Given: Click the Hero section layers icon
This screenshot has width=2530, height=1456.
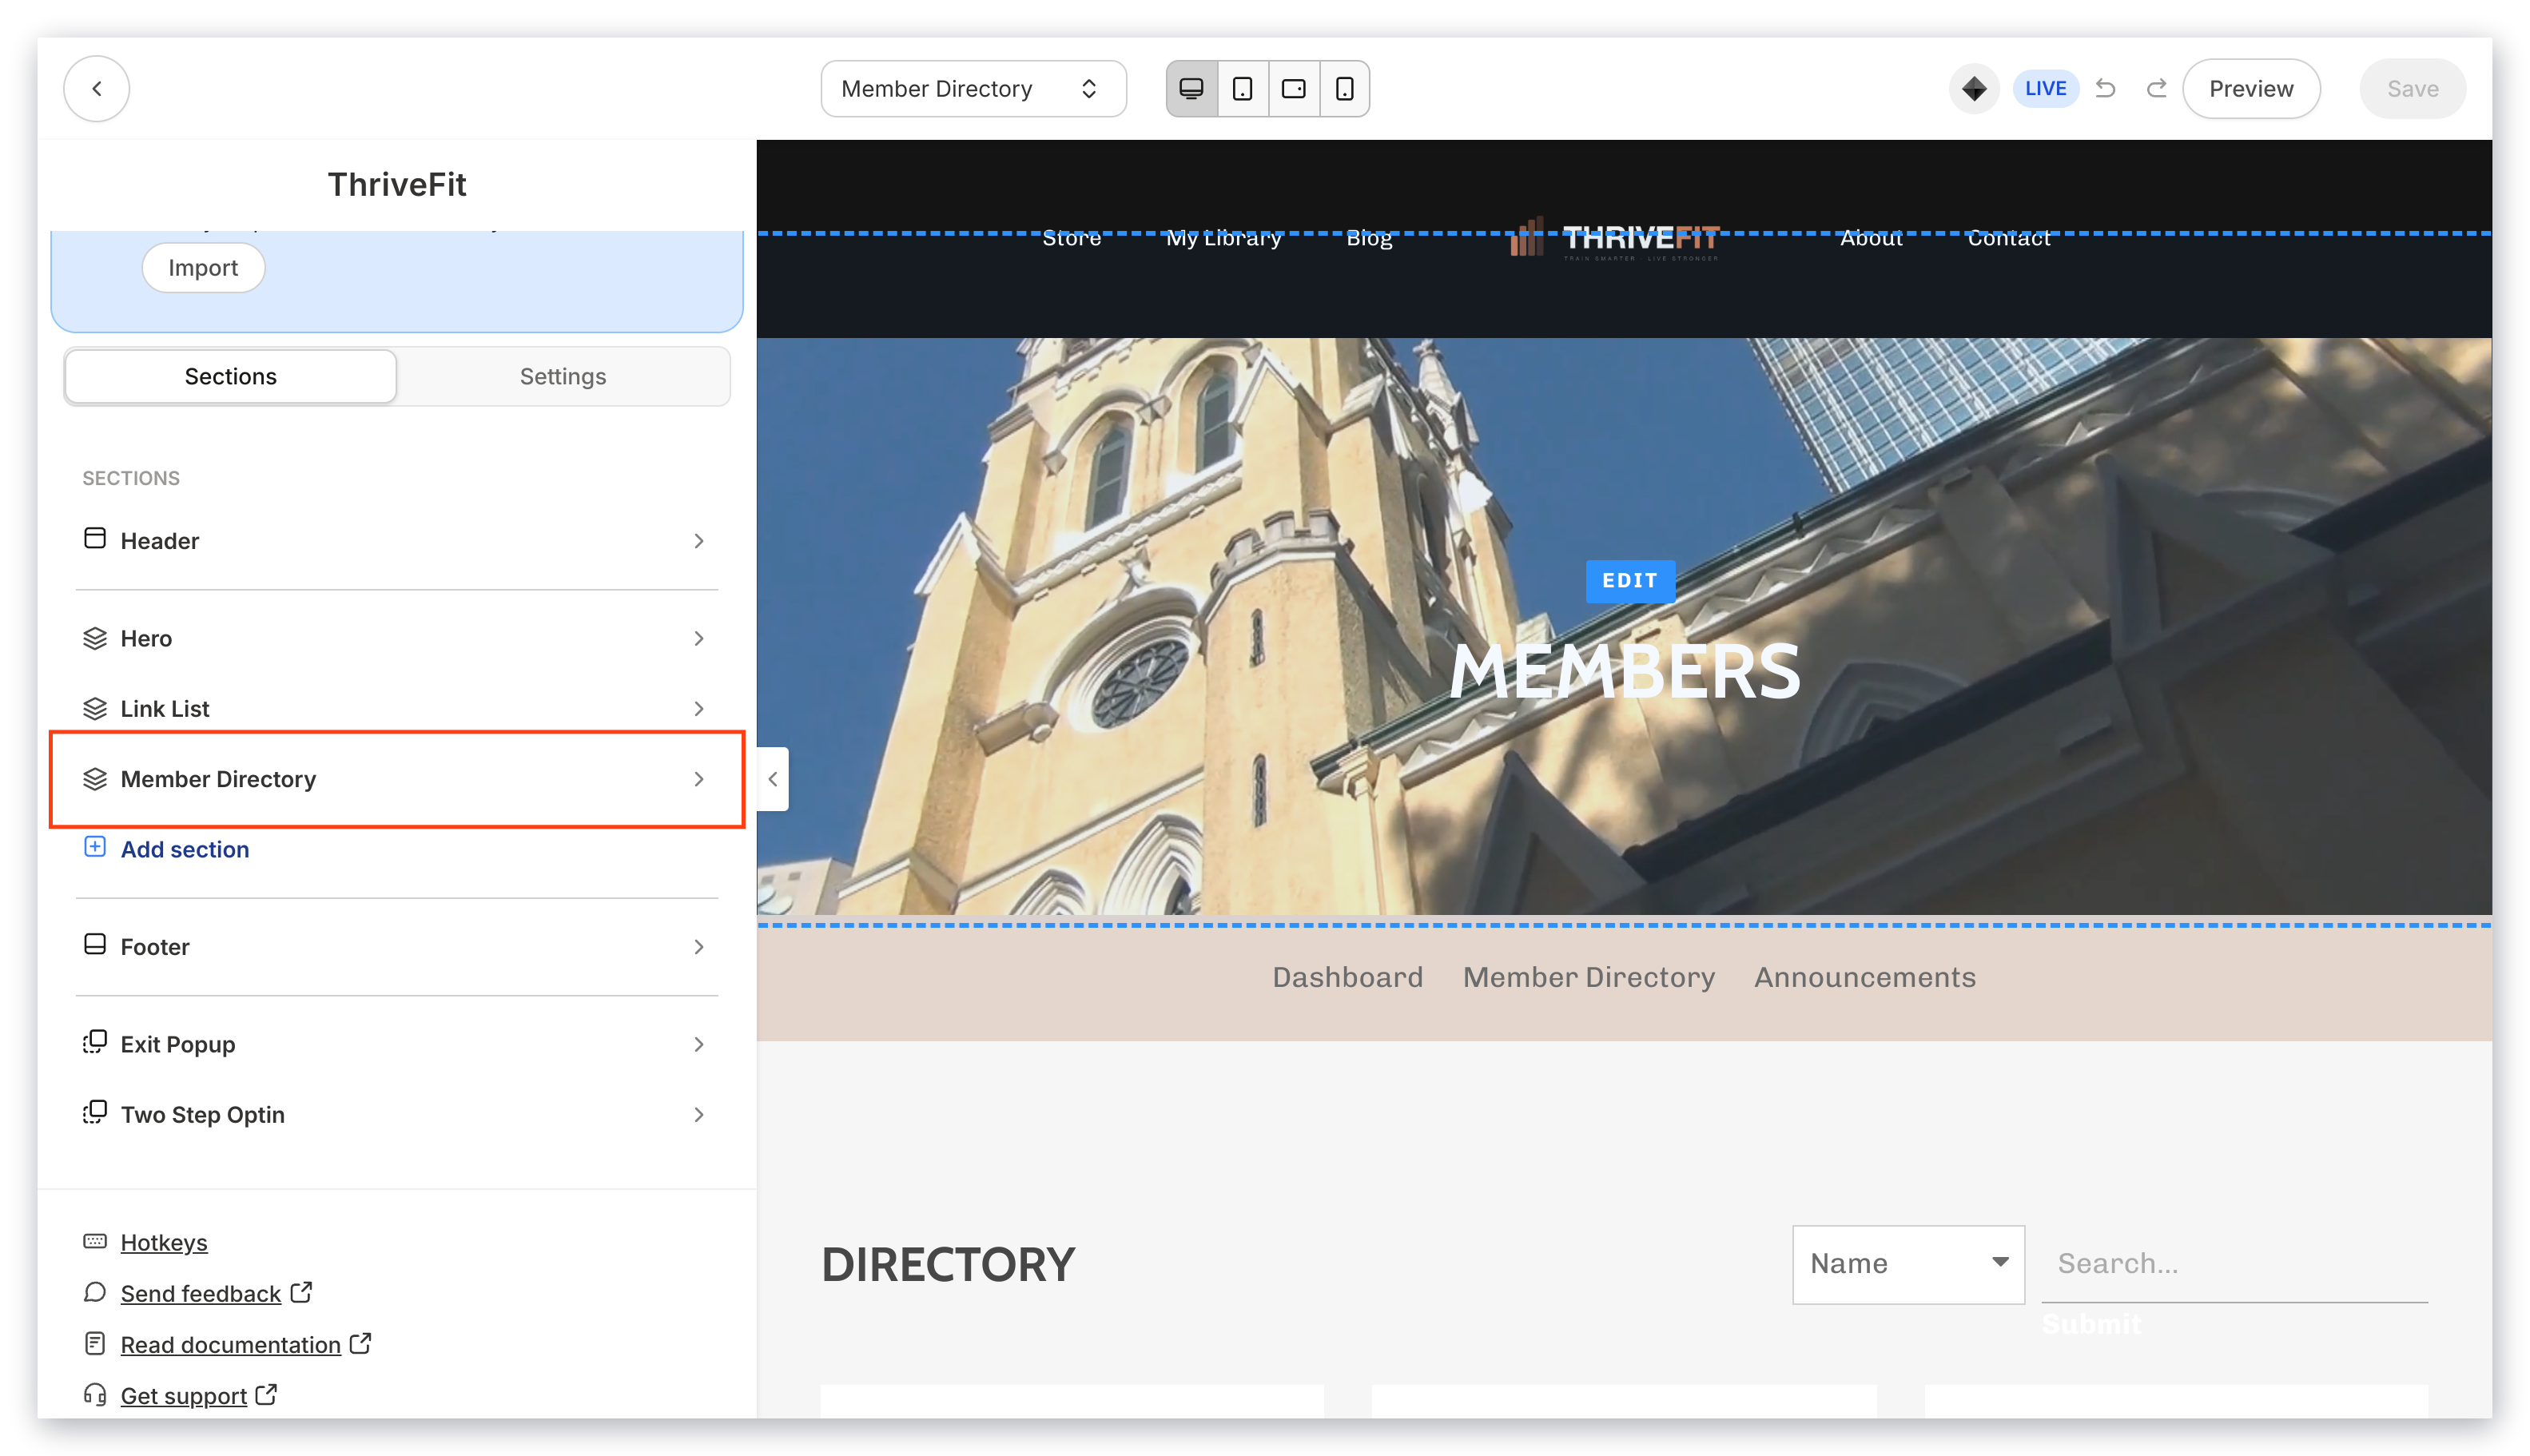Looking at the screenshot, I should [x=95, y=638].
